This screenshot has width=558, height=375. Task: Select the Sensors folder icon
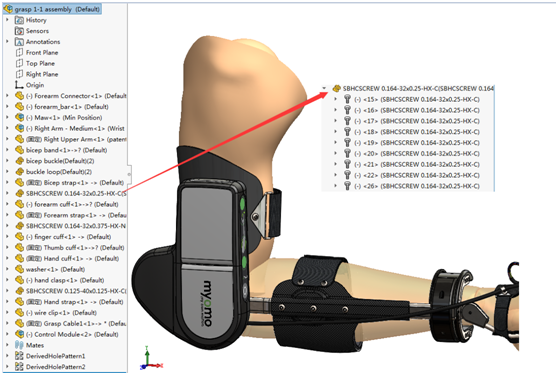coord(19,31)
